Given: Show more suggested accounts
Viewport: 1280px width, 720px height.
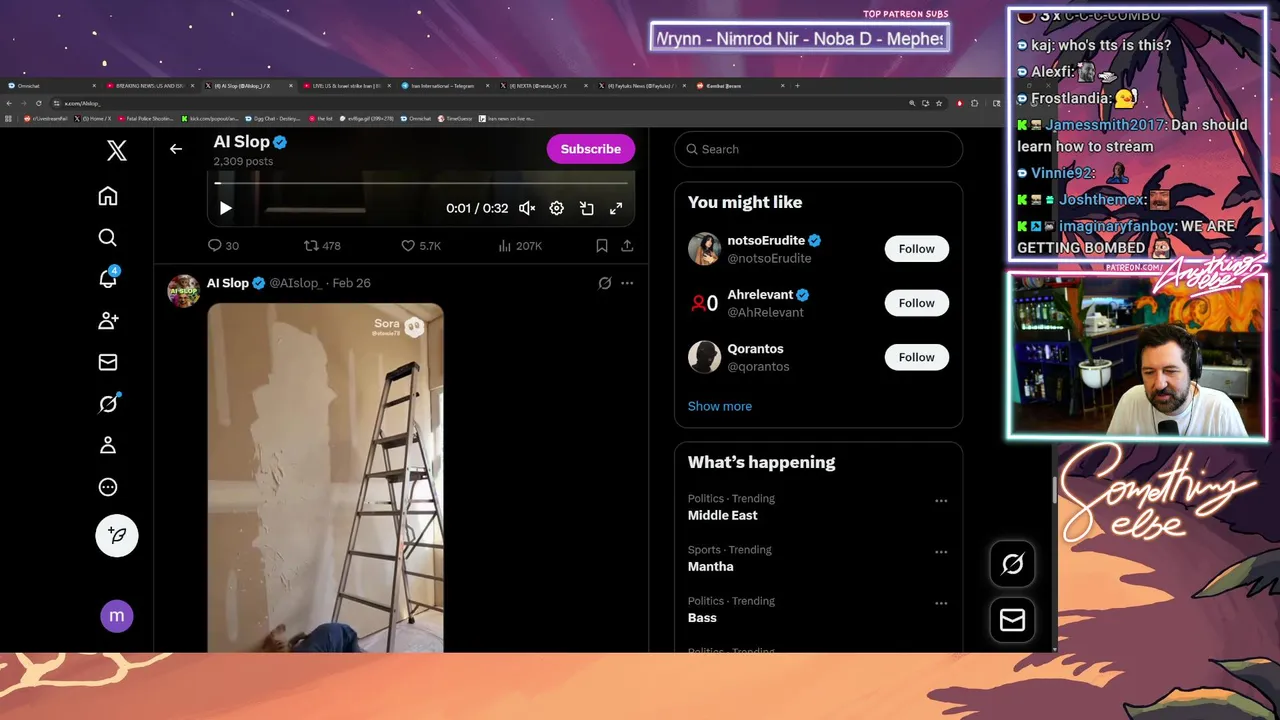Looking at the screenshot, I should tap(720, 406).
